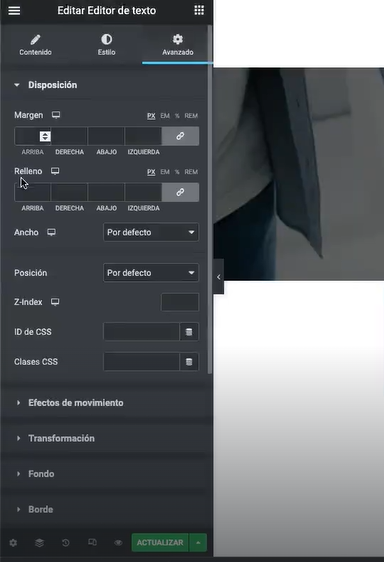The image size is (384, 562).
Task: Collapse the editor panel with arrow handle
Action: click(x=218, y=277)
